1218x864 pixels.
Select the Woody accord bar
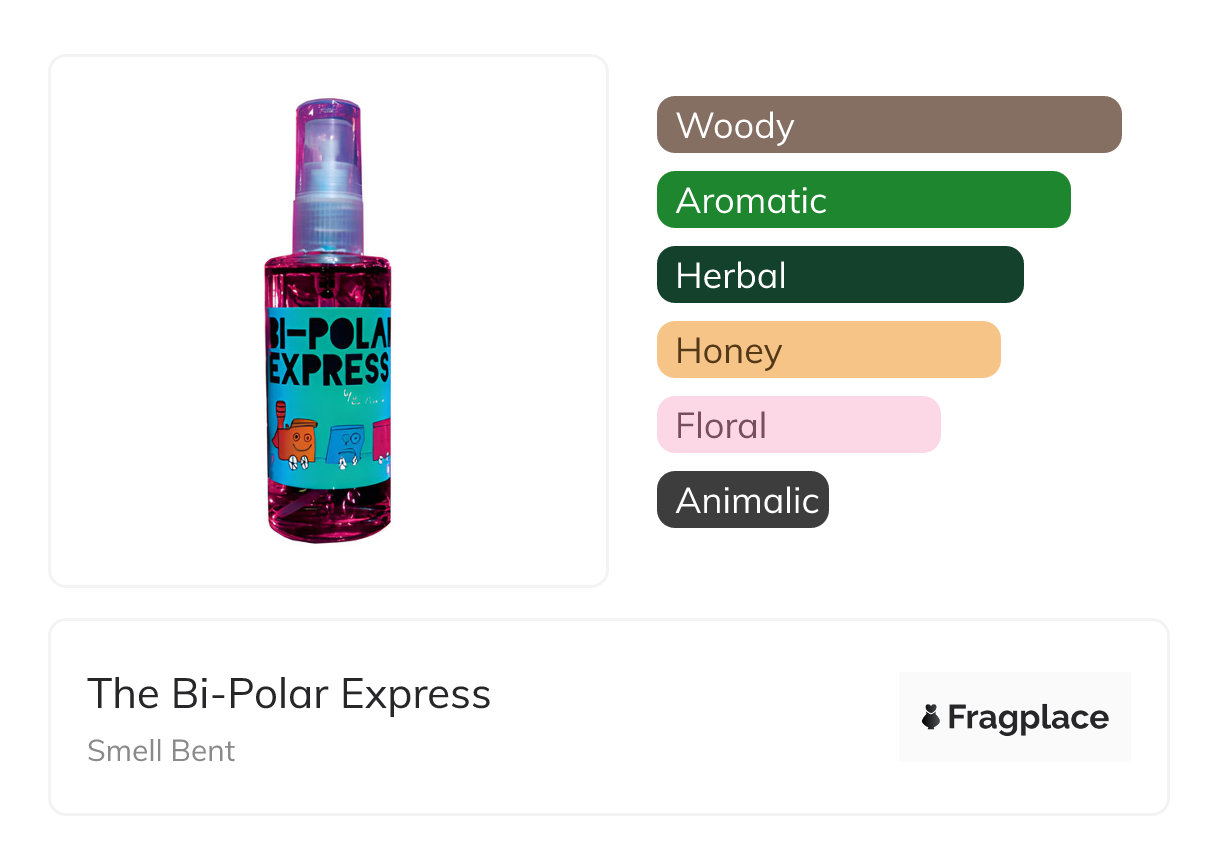pyautogui.click(x=889, y=125)
